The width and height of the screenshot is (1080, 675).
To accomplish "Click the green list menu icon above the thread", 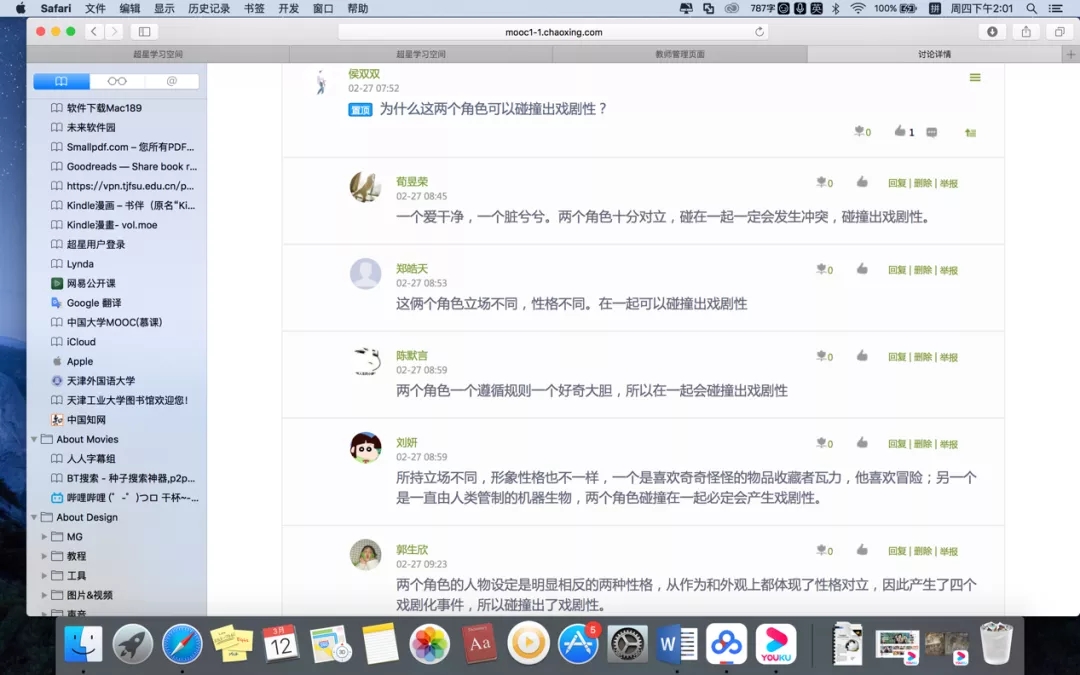I will (975, 77).
